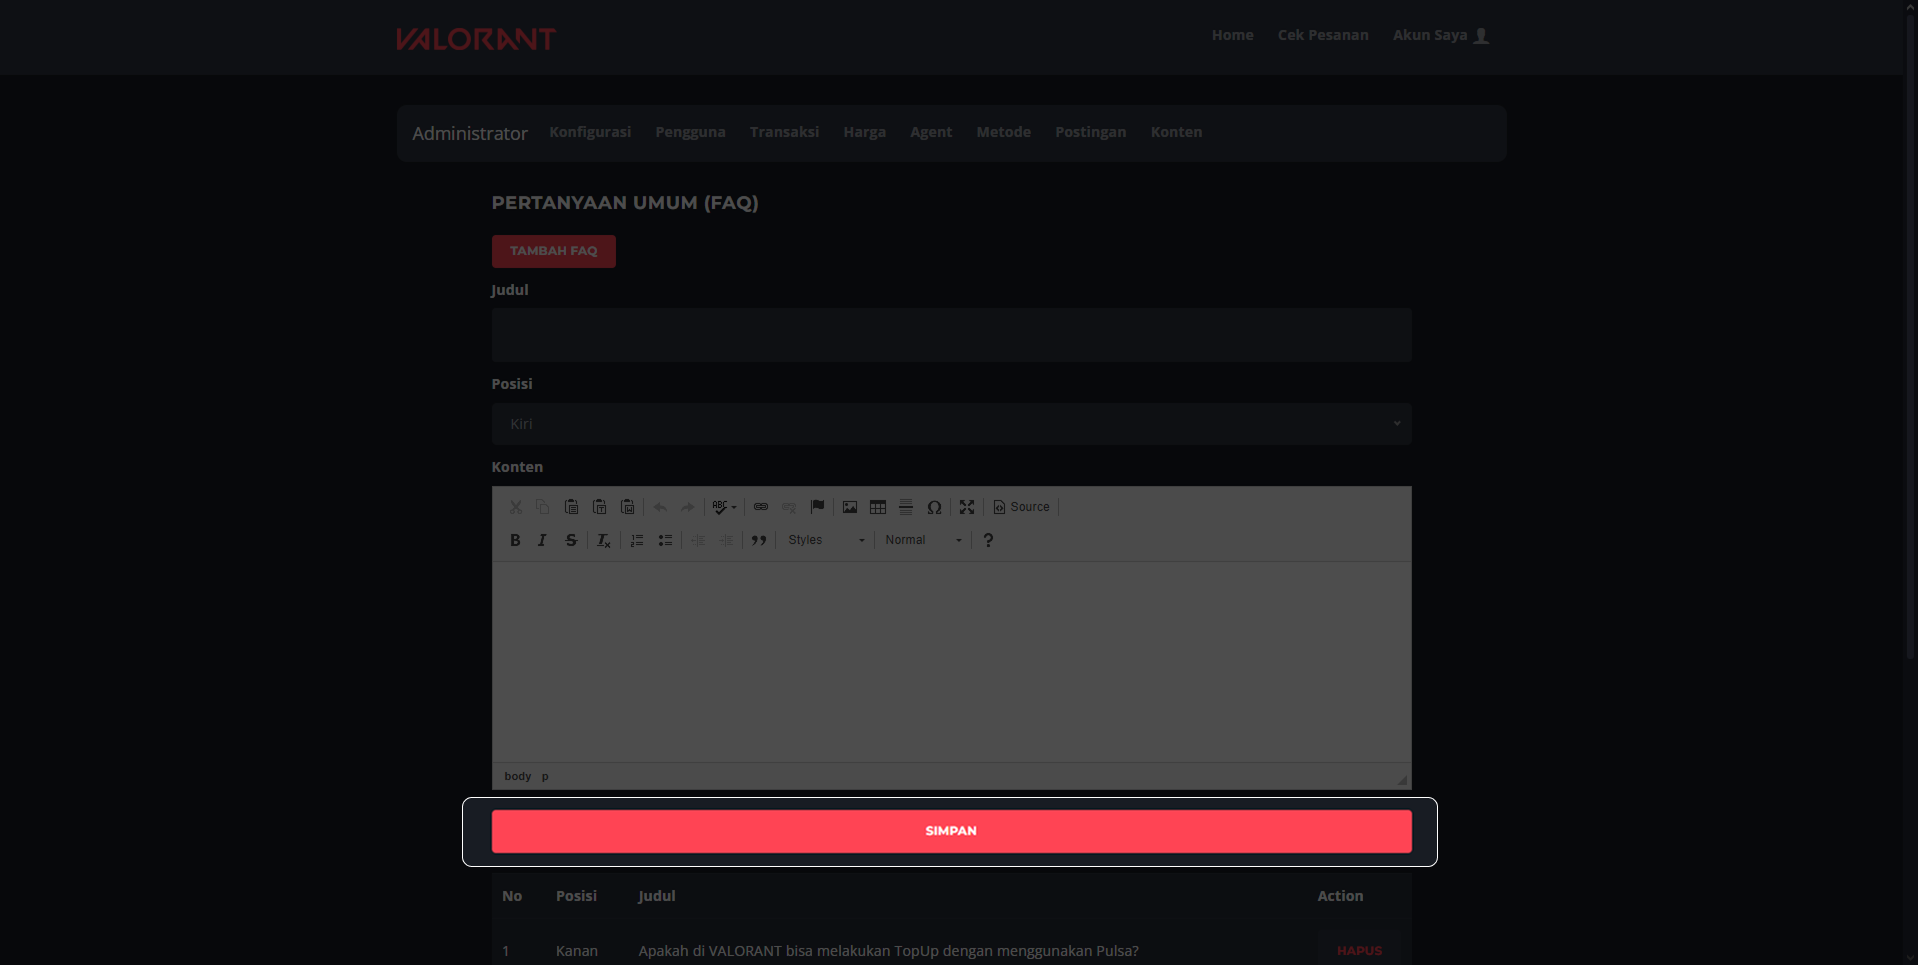Insert numbered list
1918x965 pixels.
point(637,540)
